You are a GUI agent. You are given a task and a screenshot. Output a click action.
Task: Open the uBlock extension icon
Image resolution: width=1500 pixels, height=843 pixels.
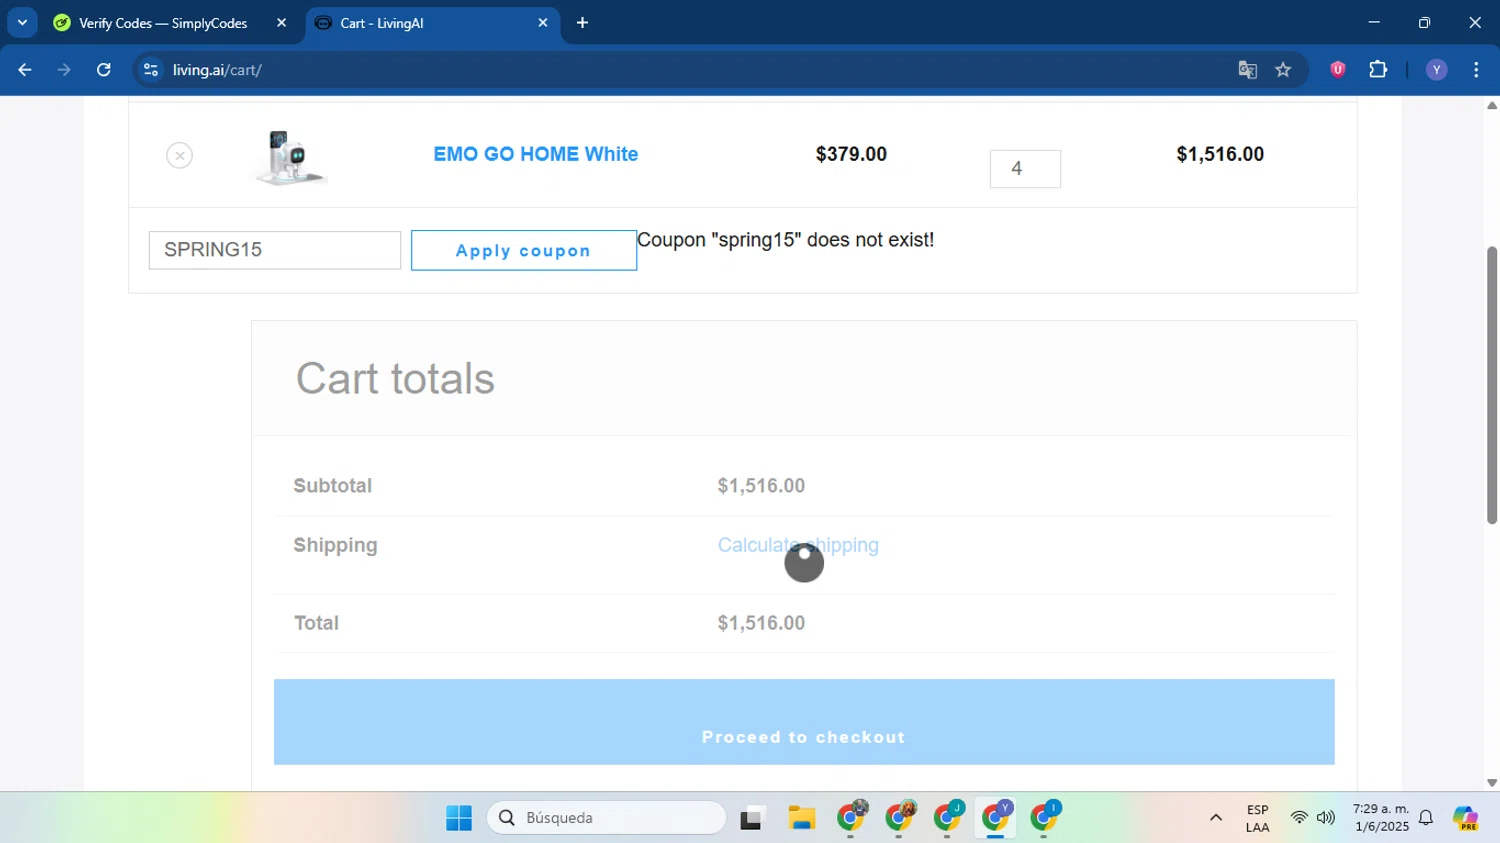coord(1338,70)
